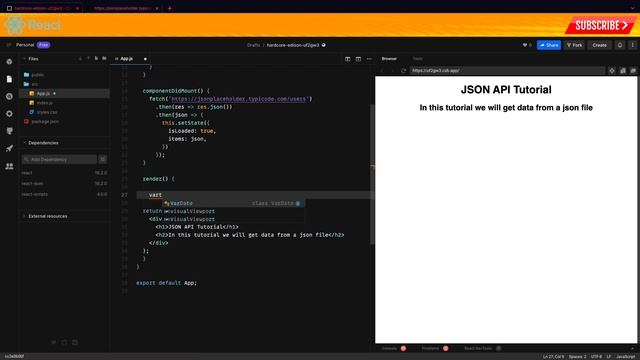Image resolution: width=640 pixels, height=360 pixels.
Task: Click the preview forward arrow
Action: [x=392, y=71]
